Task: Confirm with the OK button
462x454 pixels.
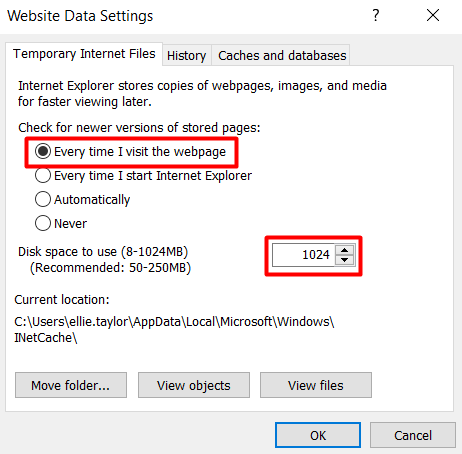Action: pyautogui.click(x=318, y=435)
